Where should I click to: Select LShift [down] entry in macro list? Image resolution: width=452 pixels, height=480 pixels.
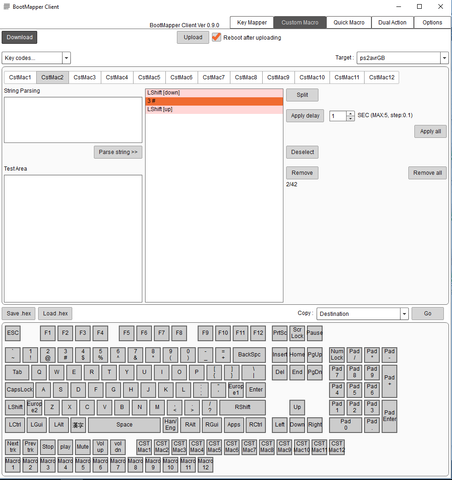(214, 93)
